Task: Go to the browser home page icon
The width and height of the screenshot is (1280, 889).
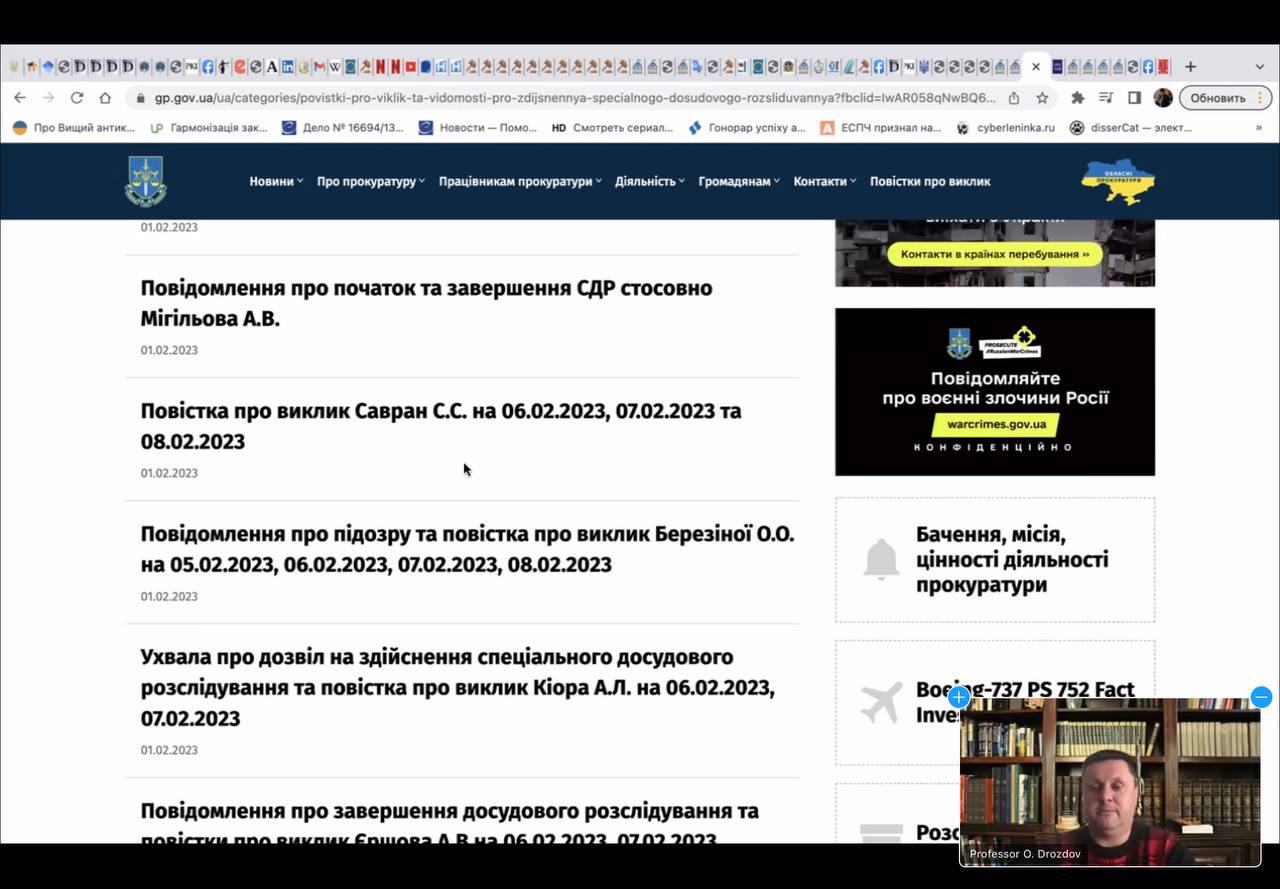Action: [x=105, y=98]
